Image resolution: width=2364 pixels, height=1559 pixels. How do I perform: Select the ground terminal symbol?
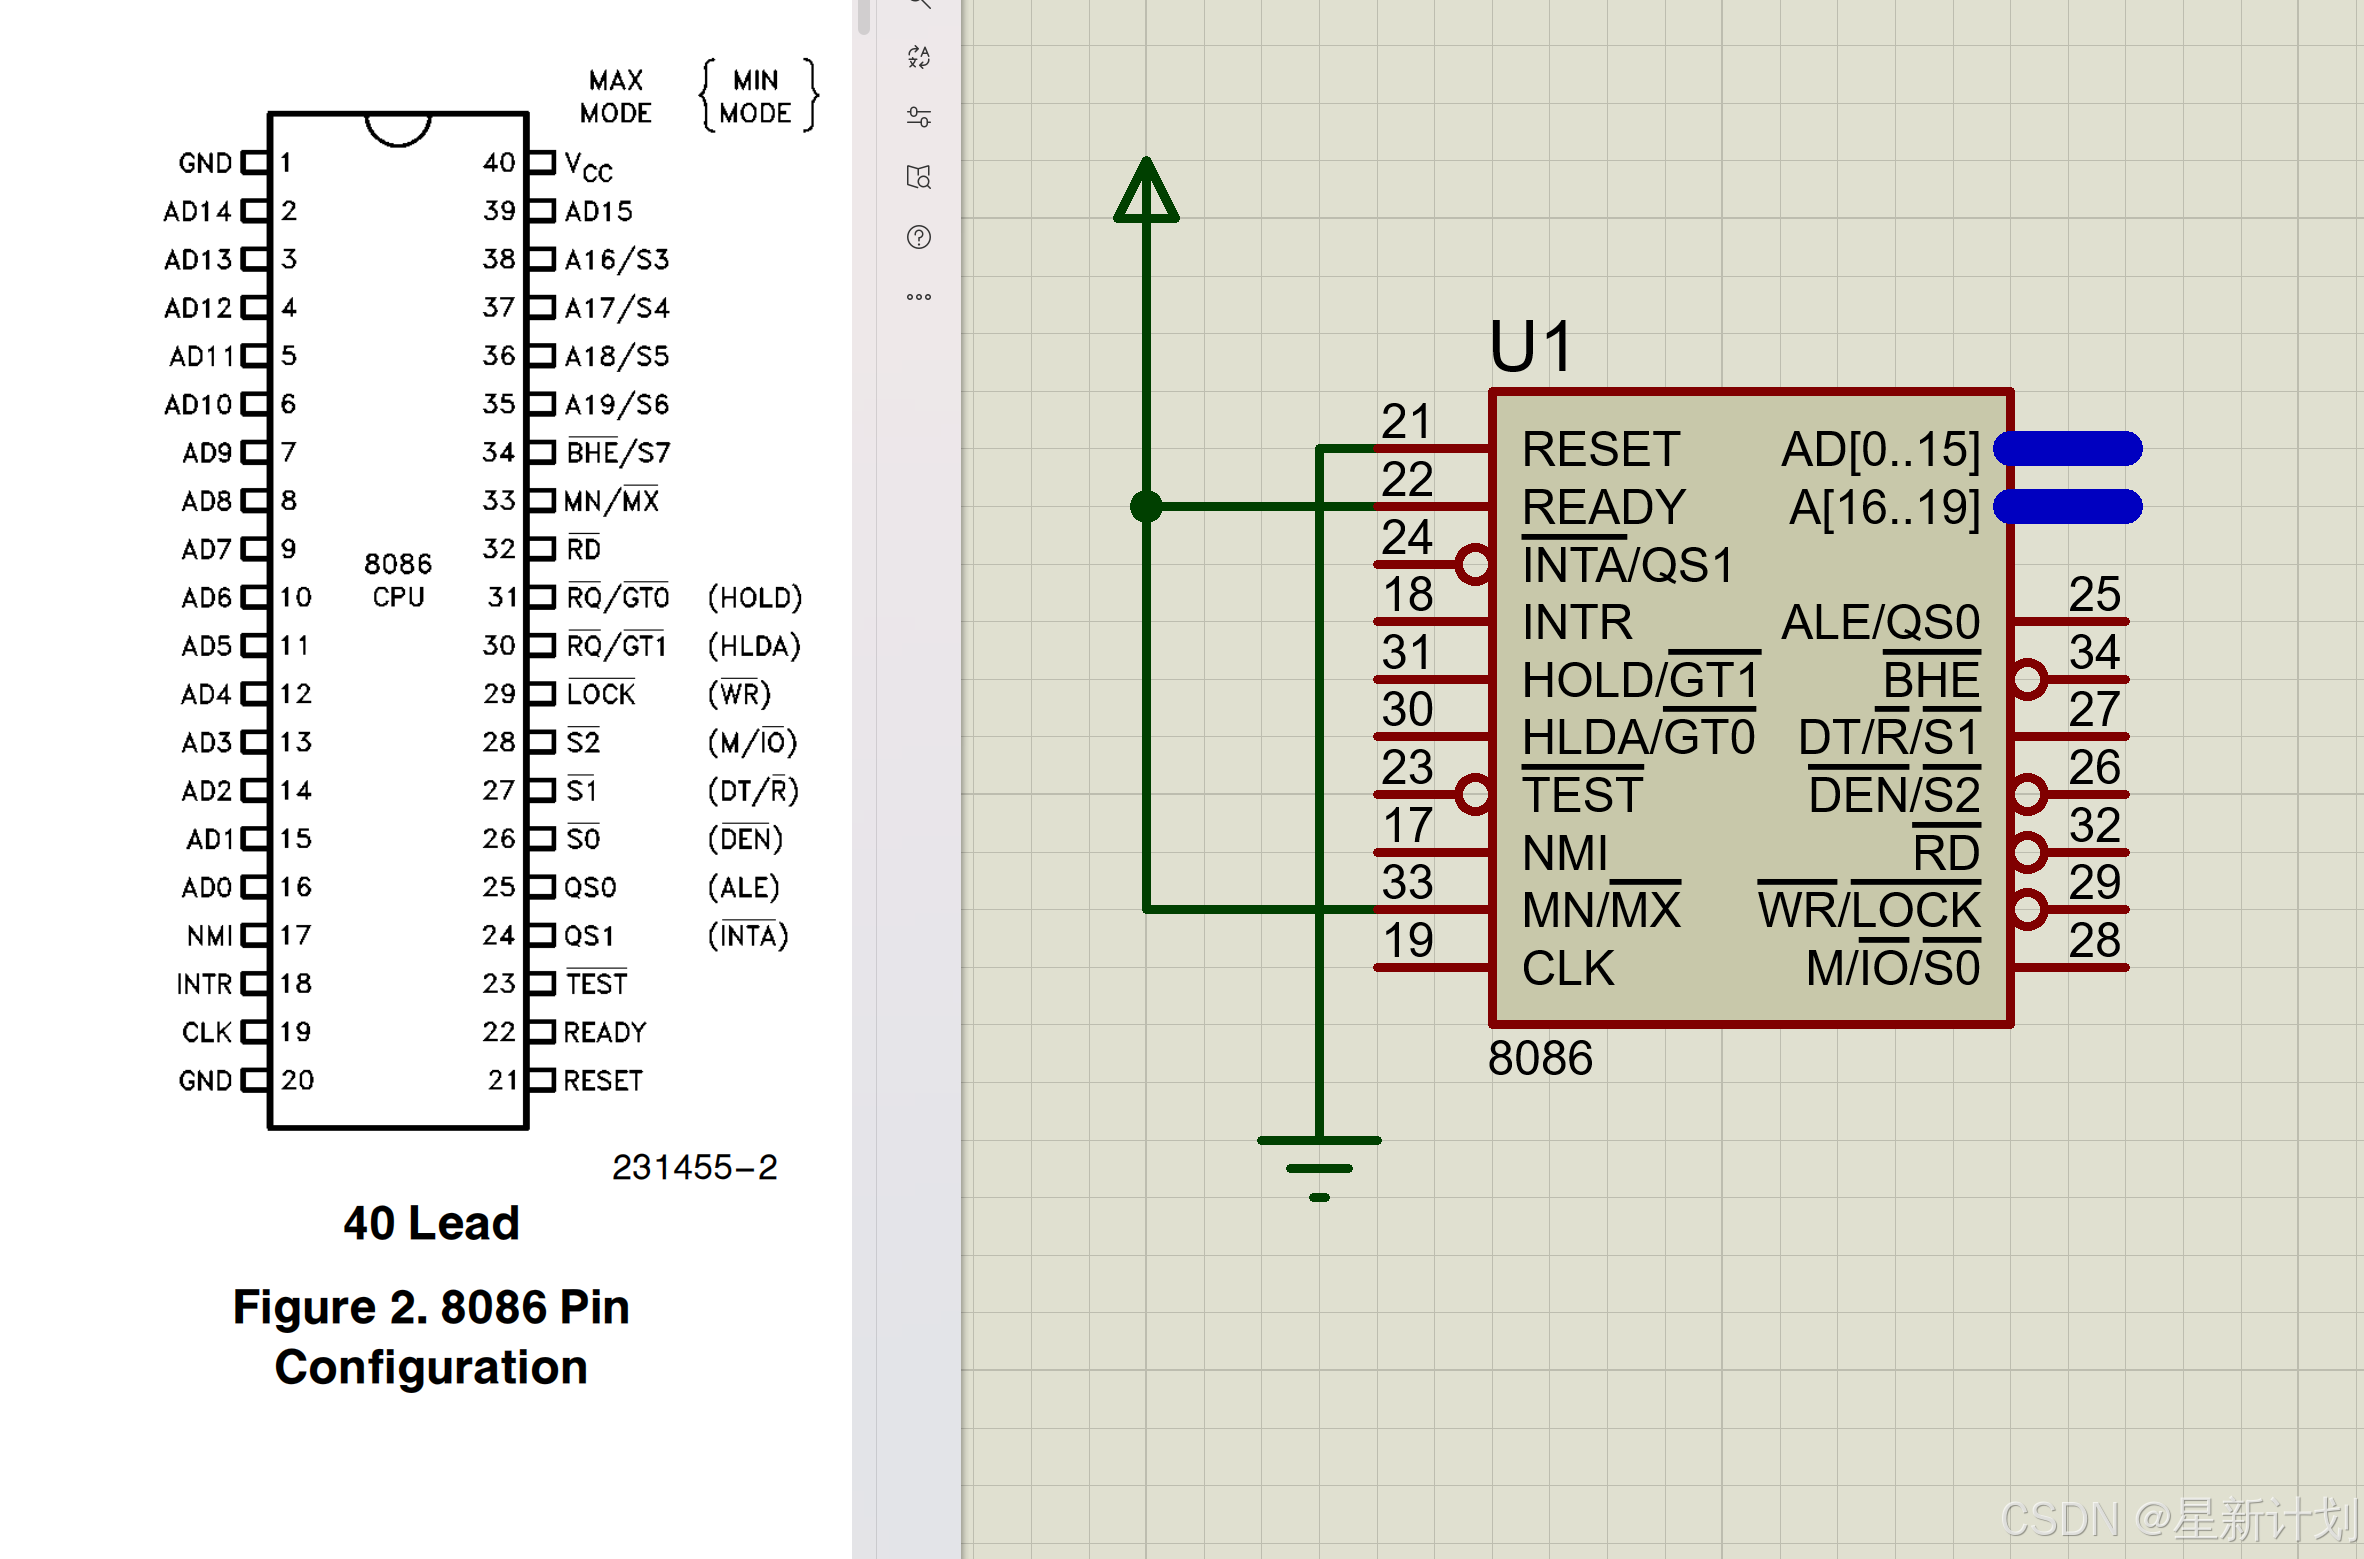[x=1319, y=1166]
